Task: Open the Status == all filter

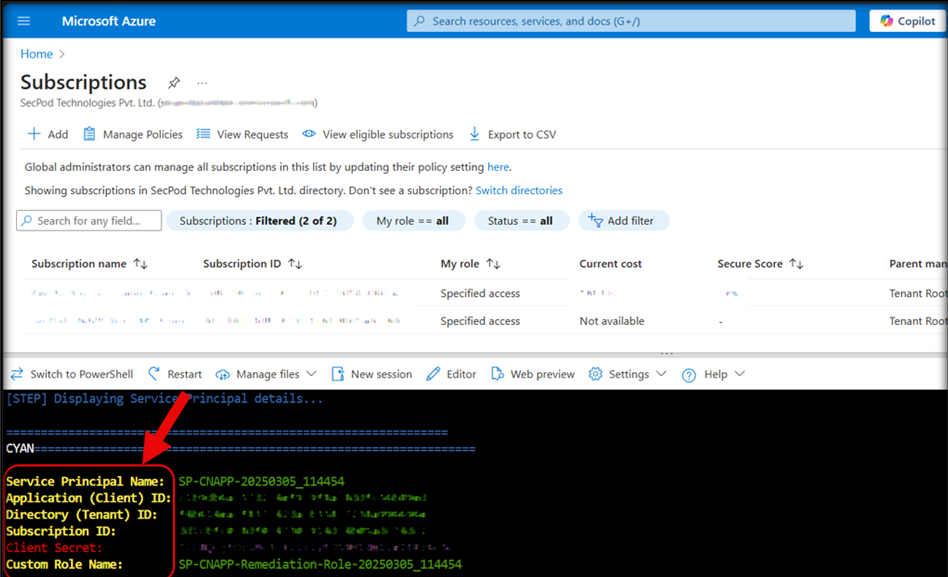Action: 521,221
